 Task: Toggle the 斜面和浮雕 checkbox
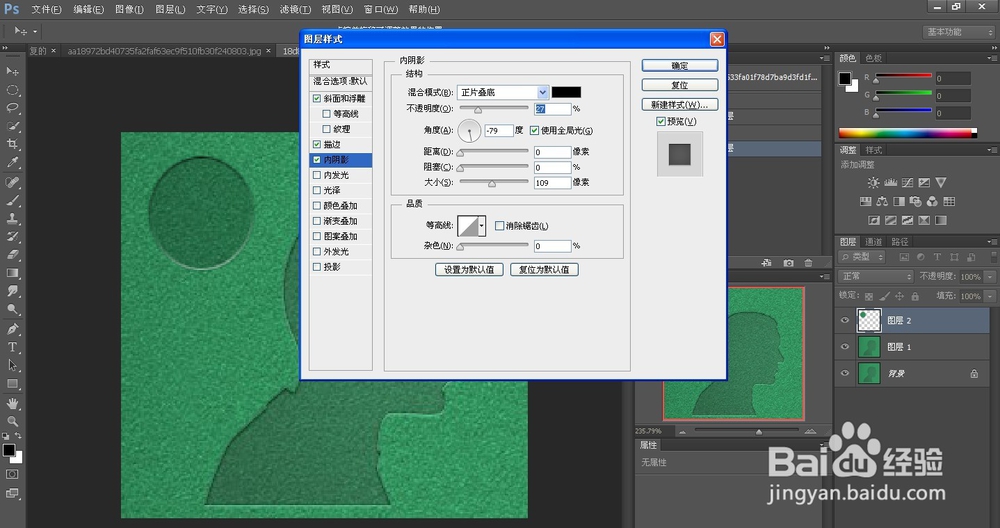point(317,99)
